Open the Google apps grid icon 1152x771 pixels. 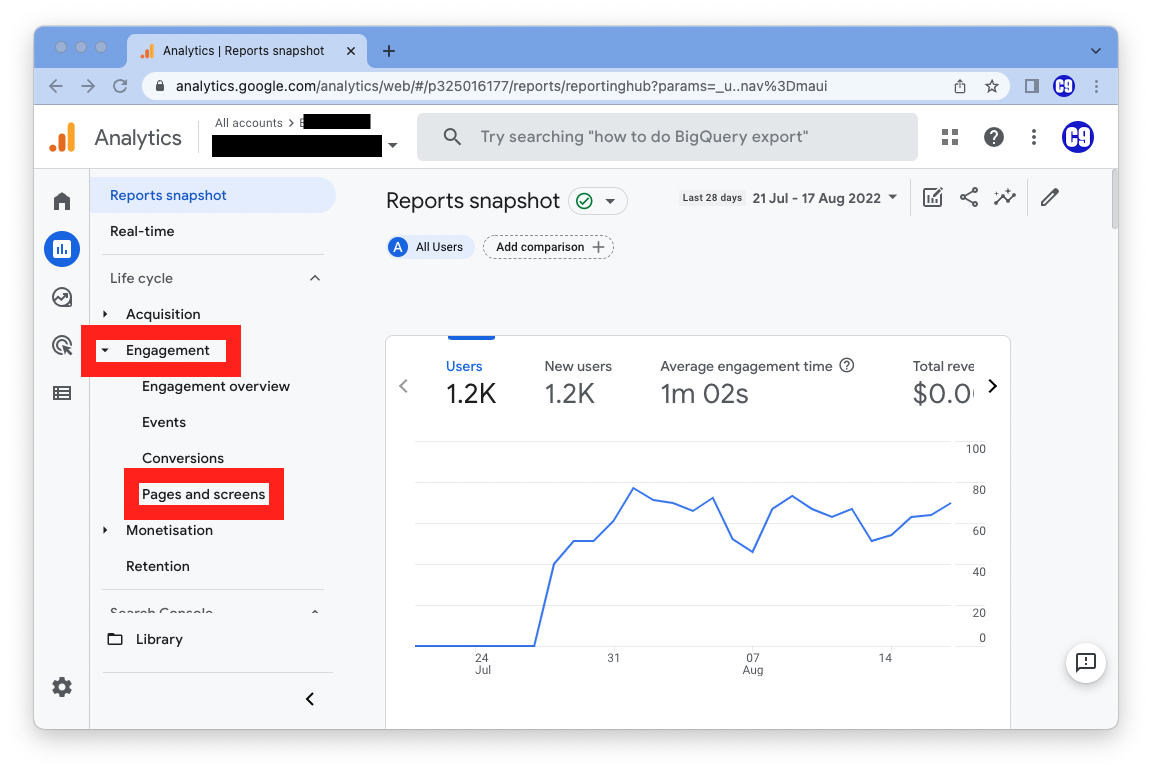coord(950,137)
